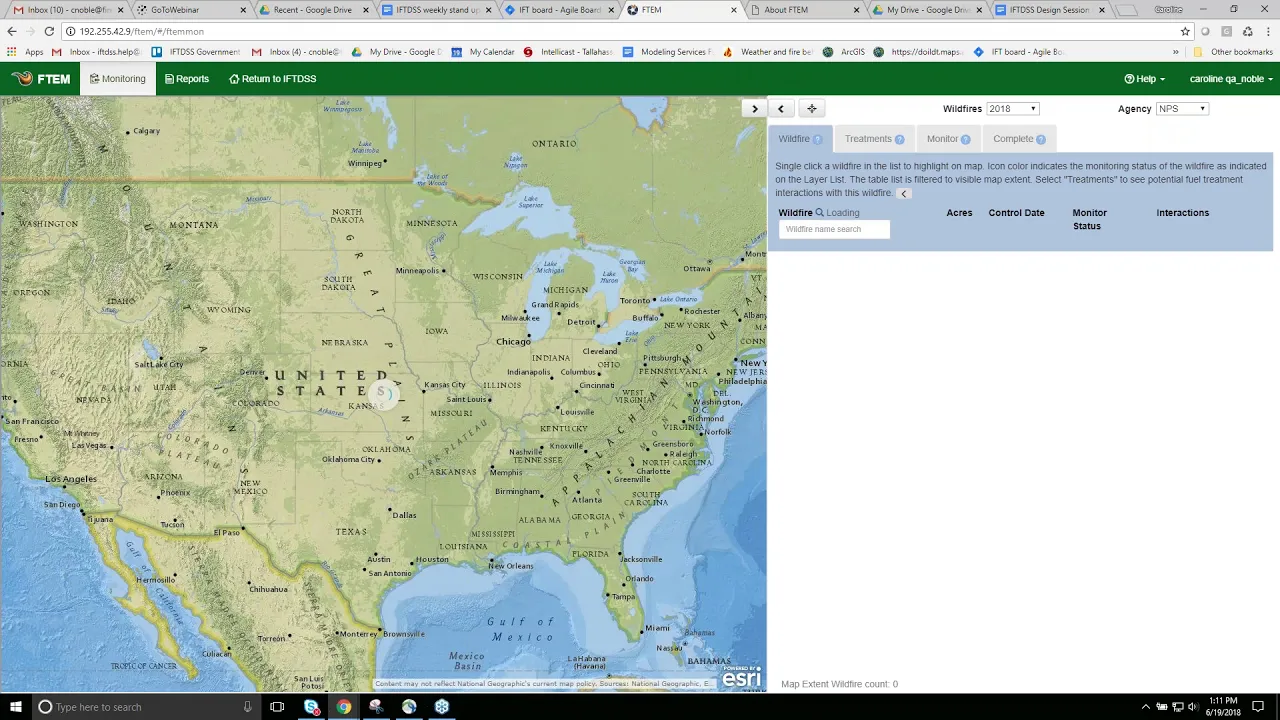Click the help icon on Treatments tab

[899, 140]
